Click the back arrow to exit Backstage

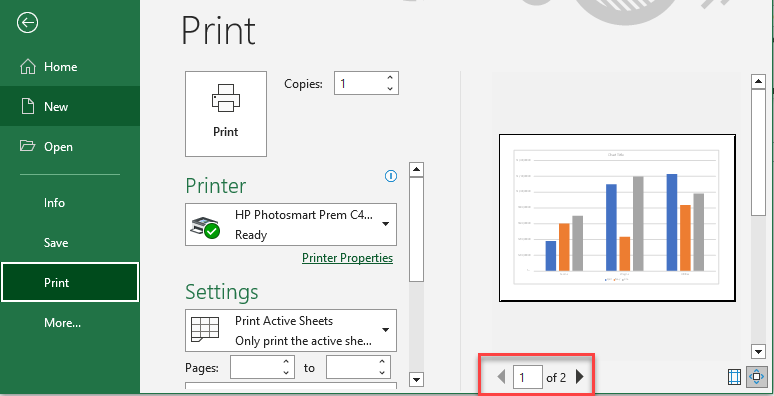click(x=27, y=23)
